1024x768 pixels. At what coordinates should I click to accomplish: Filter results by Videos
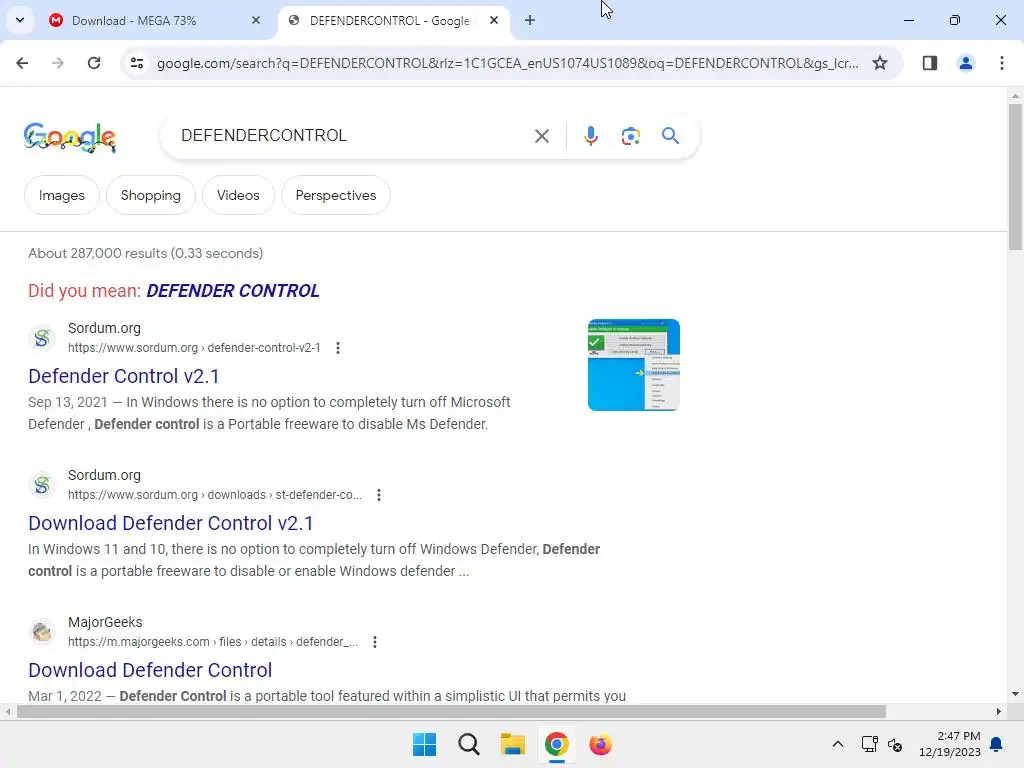pos(238,195)
